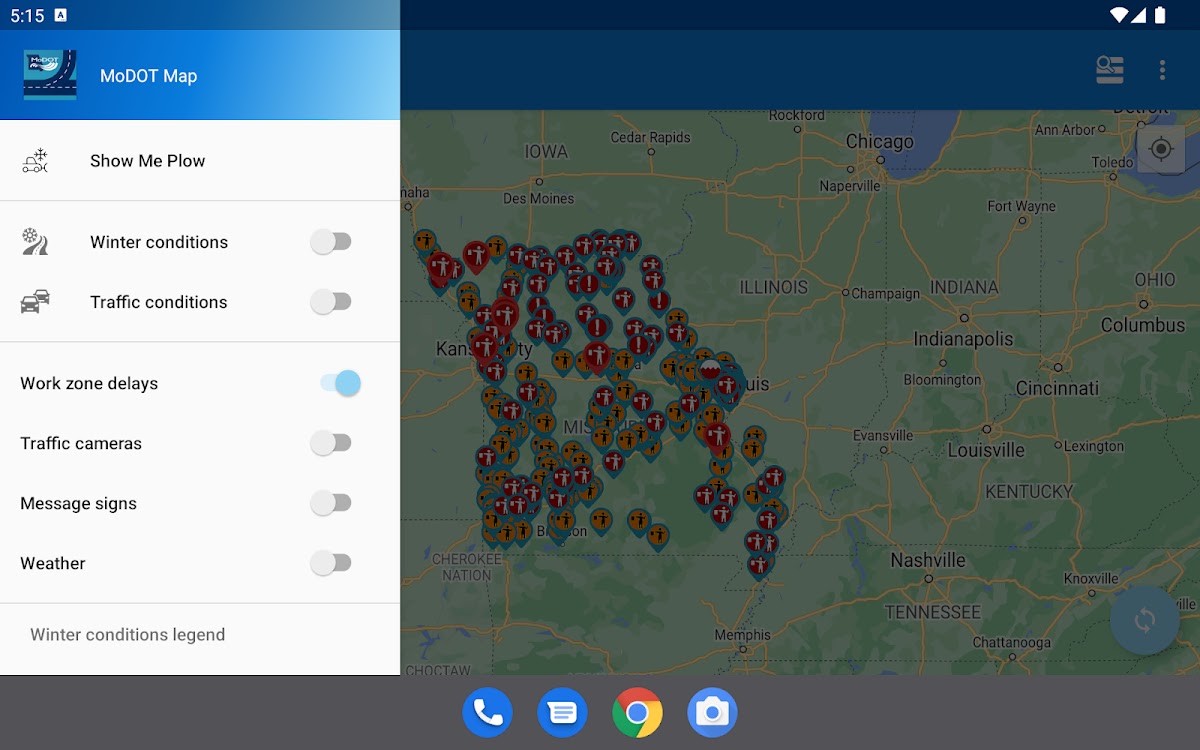Click the Traffic conditions cars icon
Image resolution: width=1200 pixels, height=750 pixels.
pos(35,302)
